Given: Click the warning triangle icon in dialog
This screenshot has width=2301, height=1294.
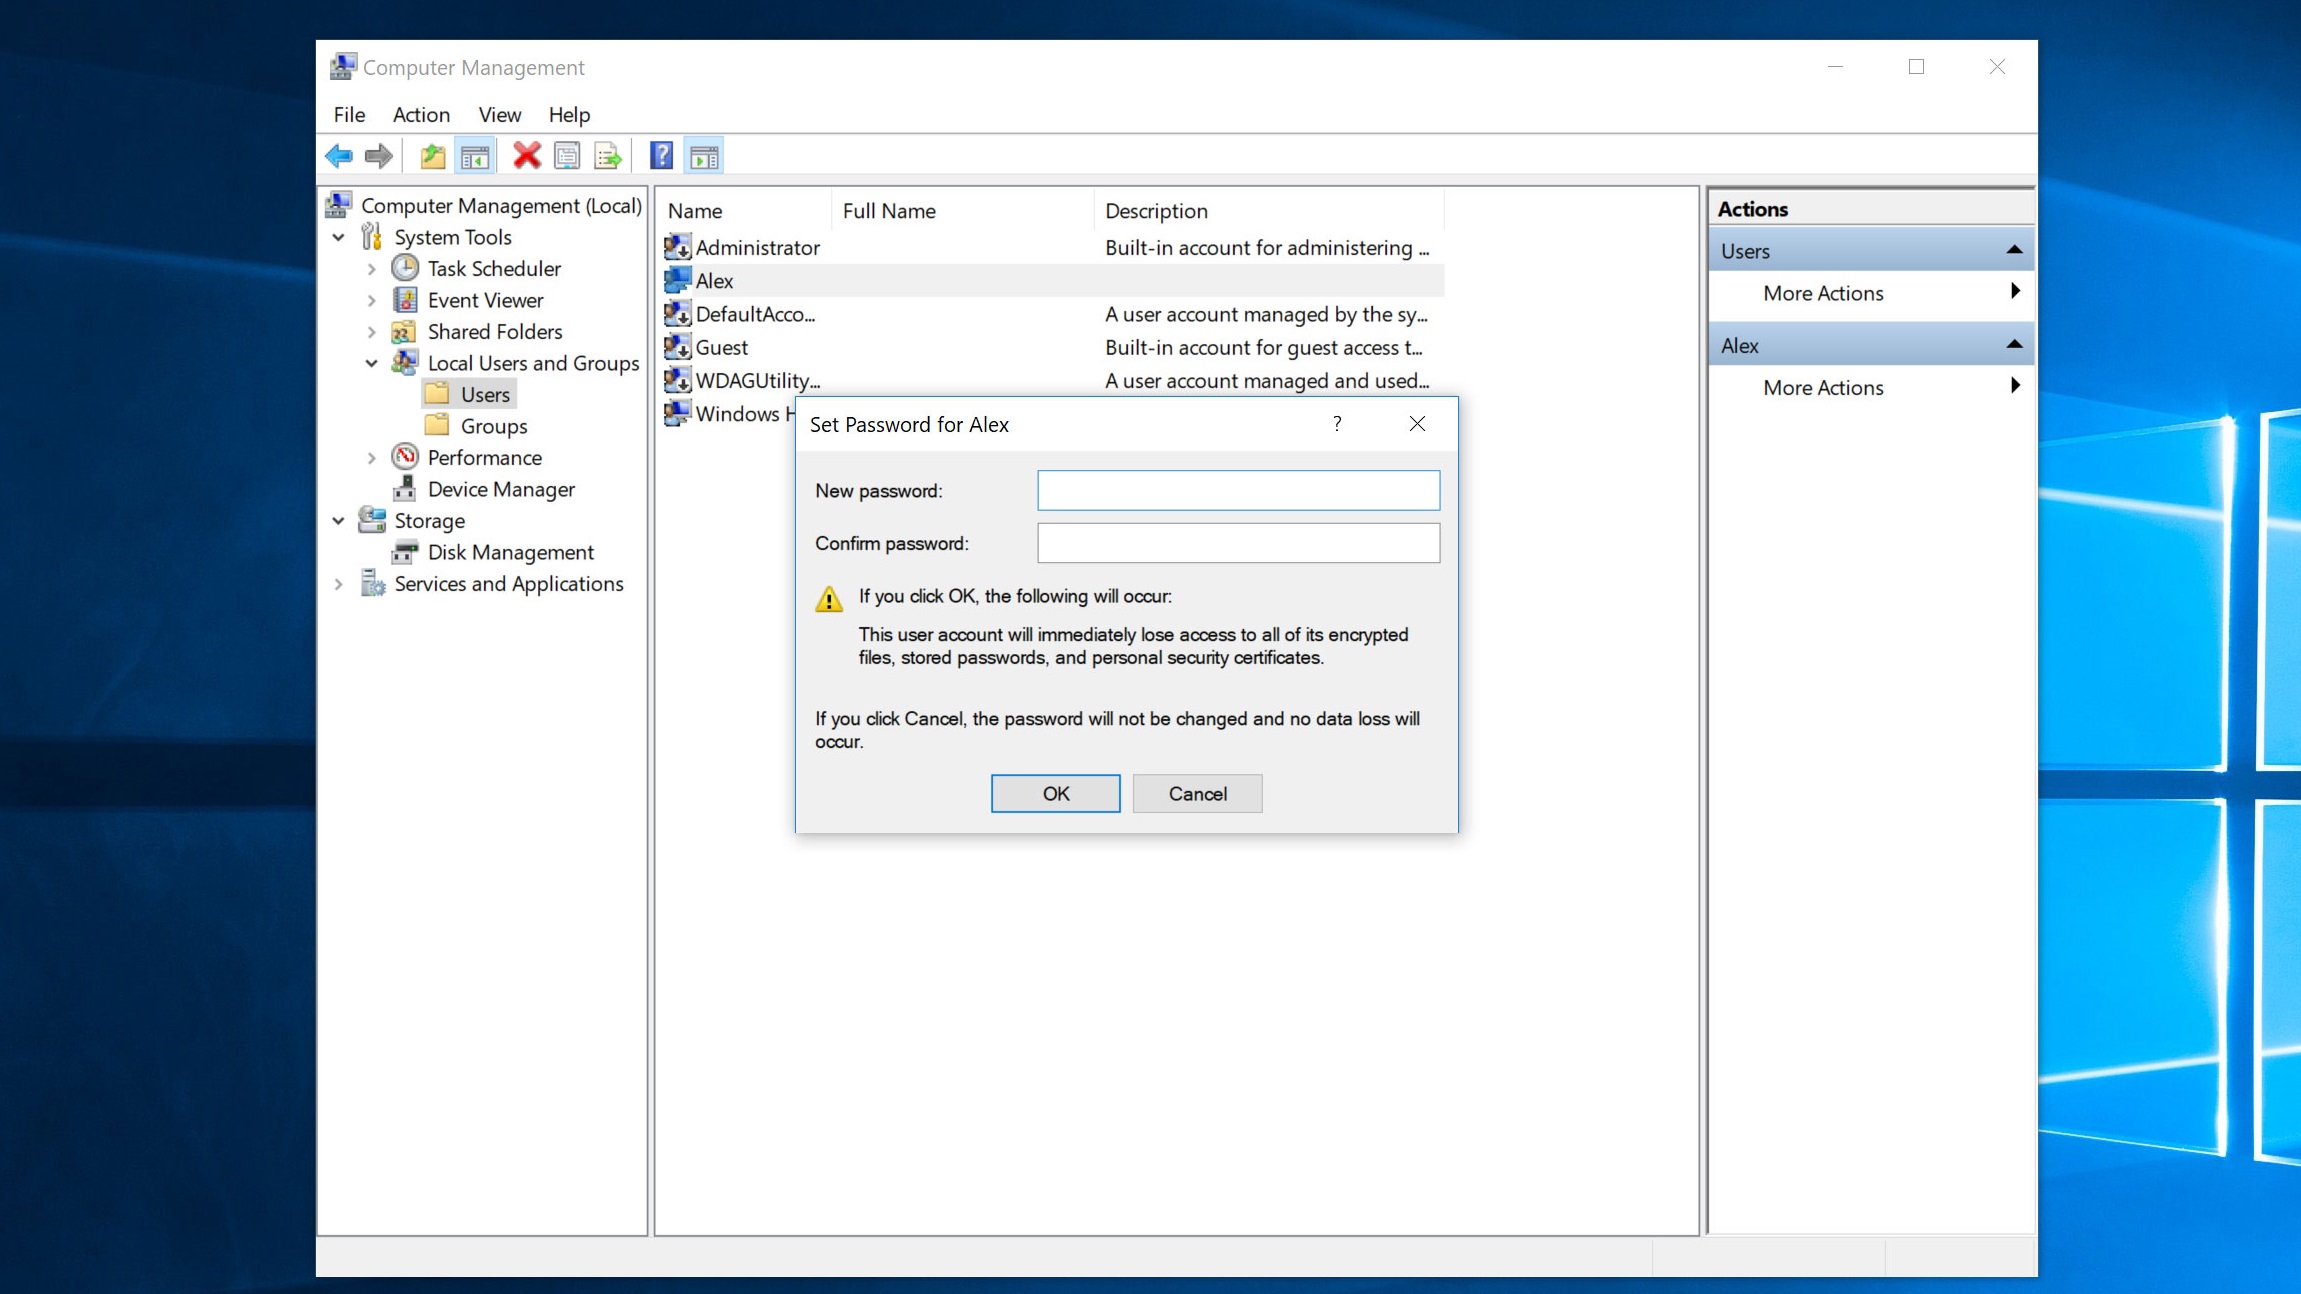Looking at the screenshot, I should coord(828,599).
